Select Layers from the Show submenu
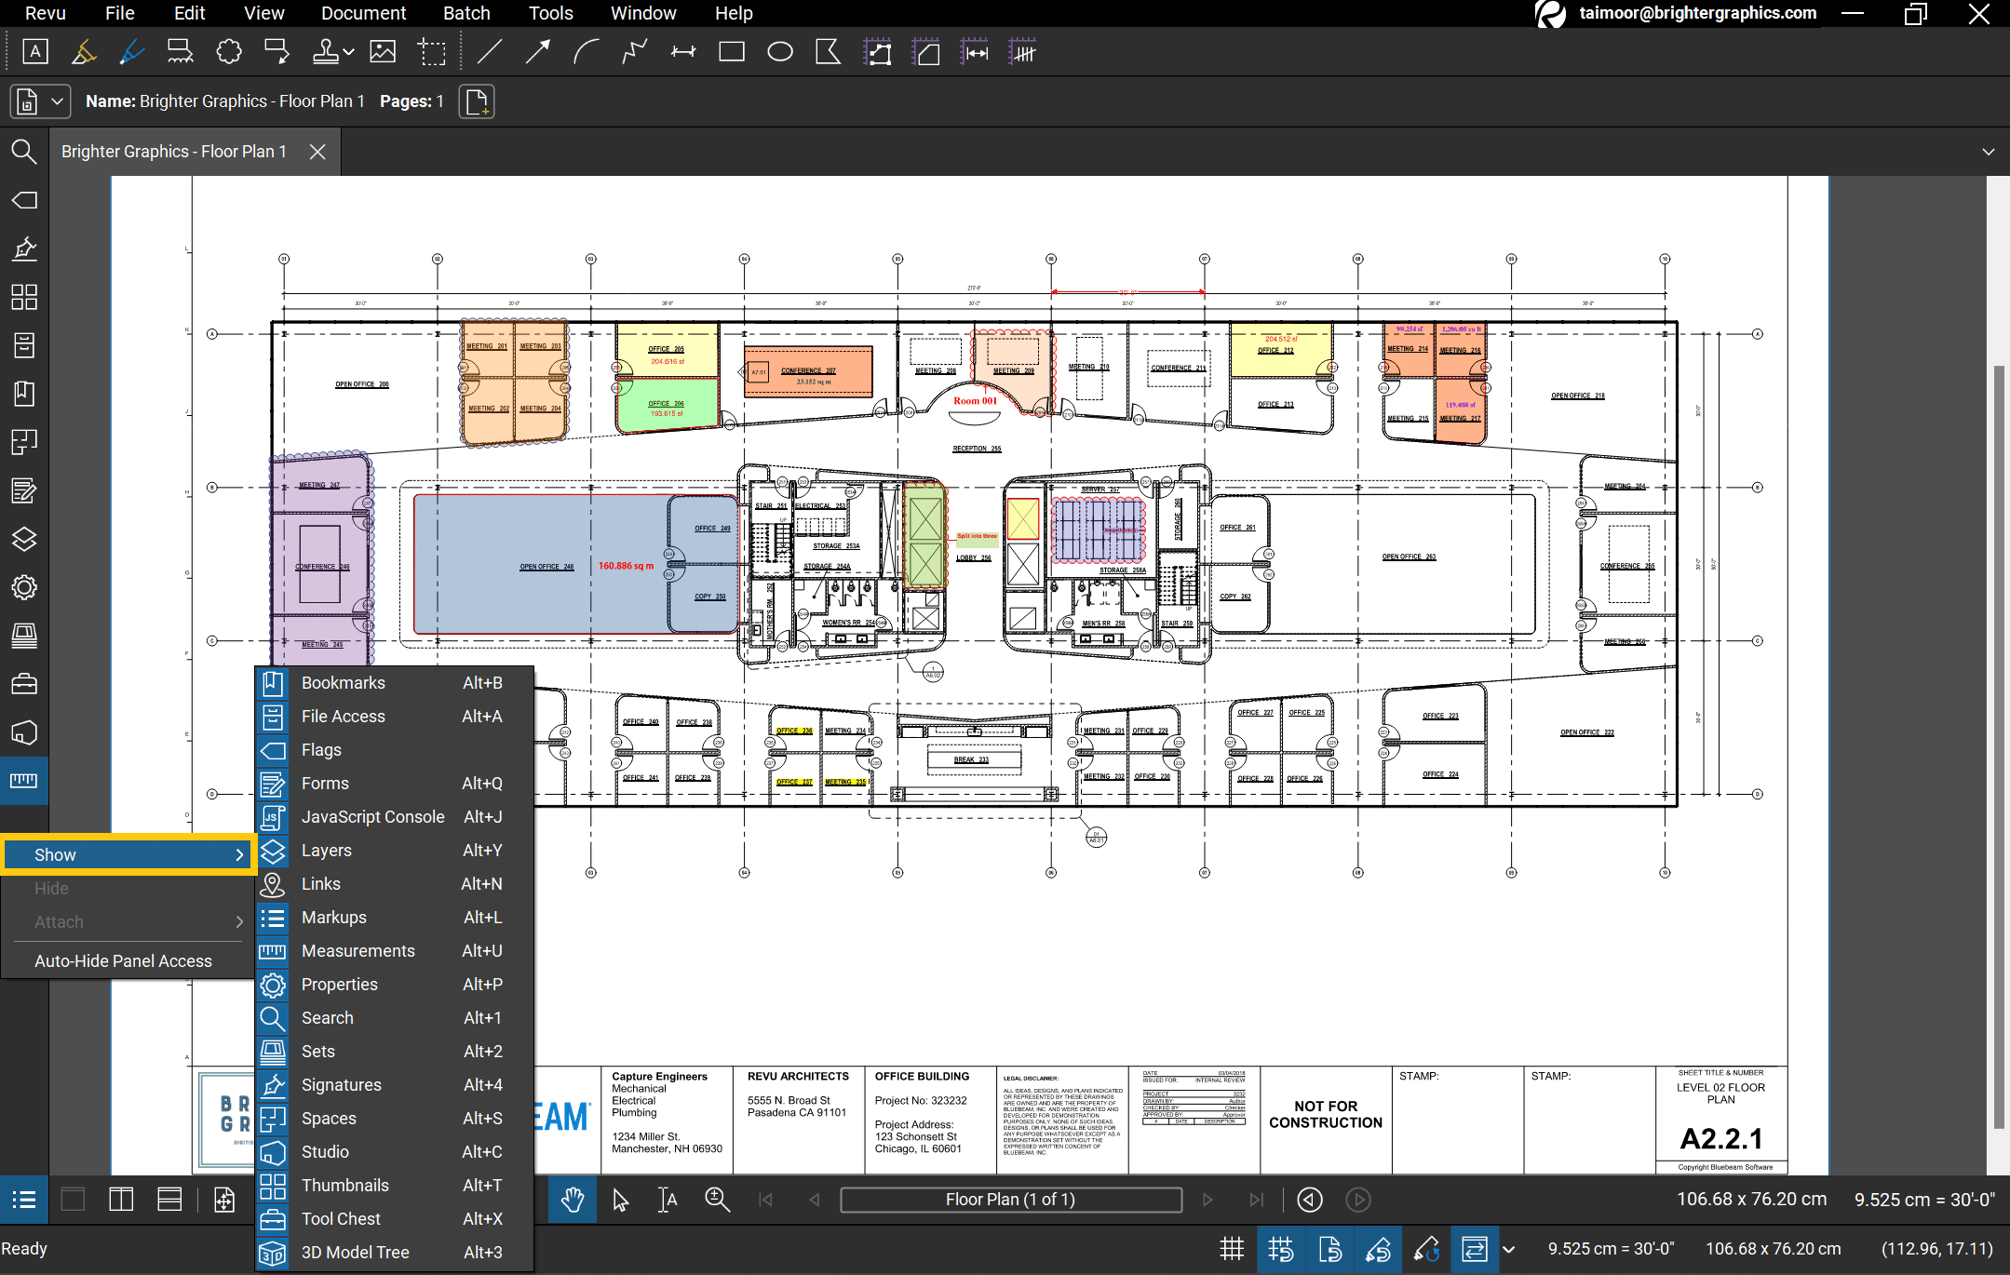 click(326, 850)
